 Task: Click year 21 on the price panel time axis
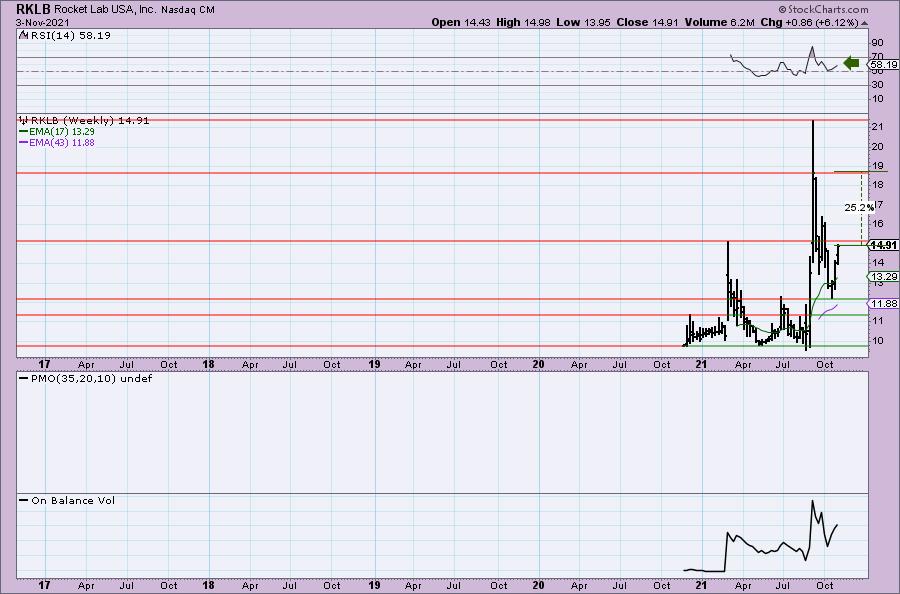click(701, 364)
